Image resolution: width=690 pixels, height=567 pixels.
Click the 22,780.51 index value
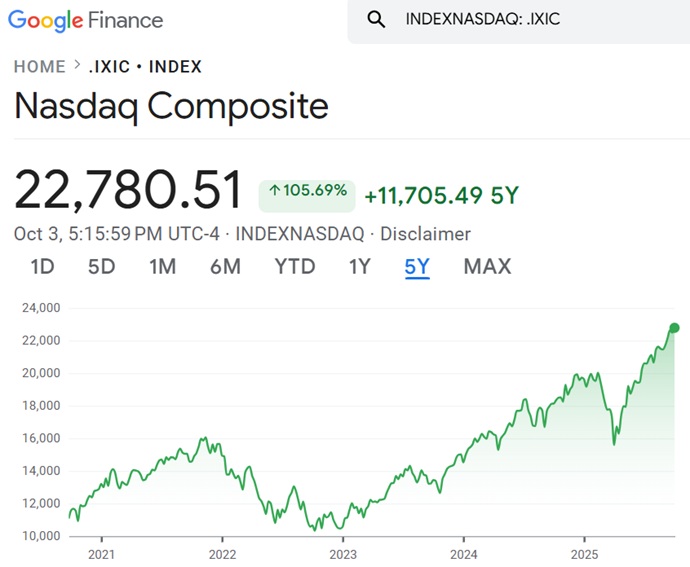(x=128, y=190)
